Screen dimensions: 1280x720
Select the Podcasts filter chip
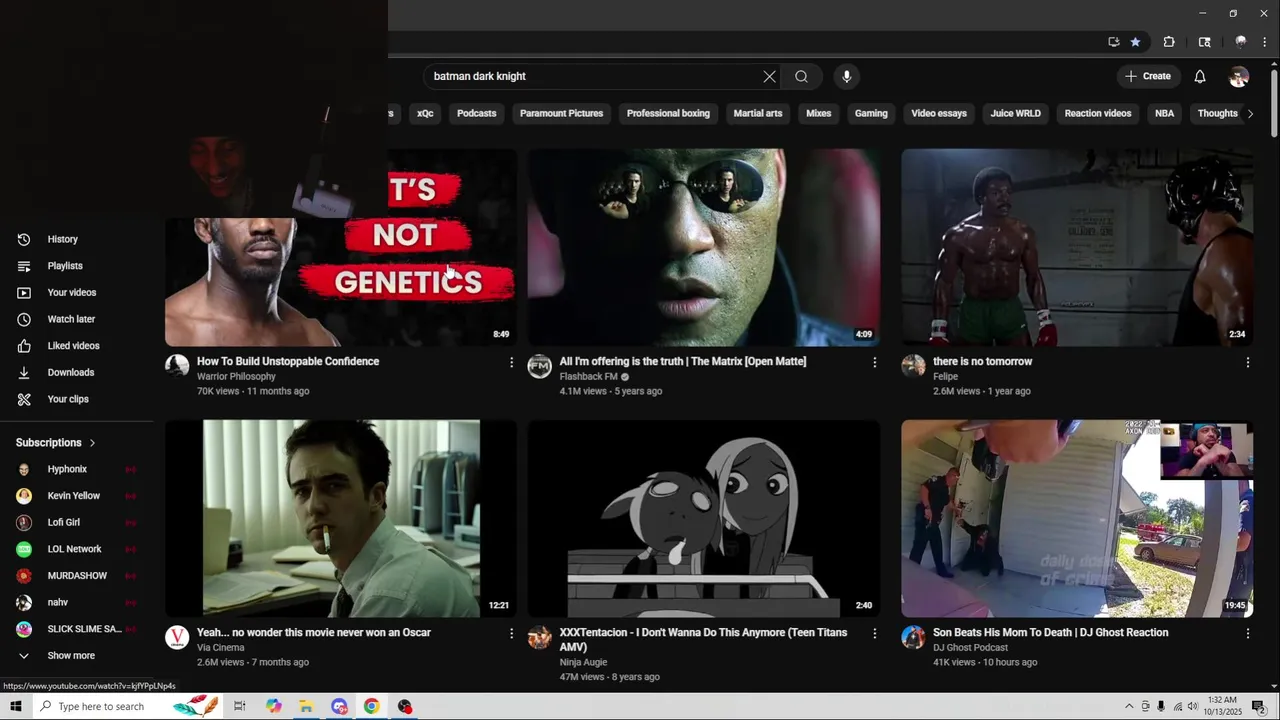(476, 114)
